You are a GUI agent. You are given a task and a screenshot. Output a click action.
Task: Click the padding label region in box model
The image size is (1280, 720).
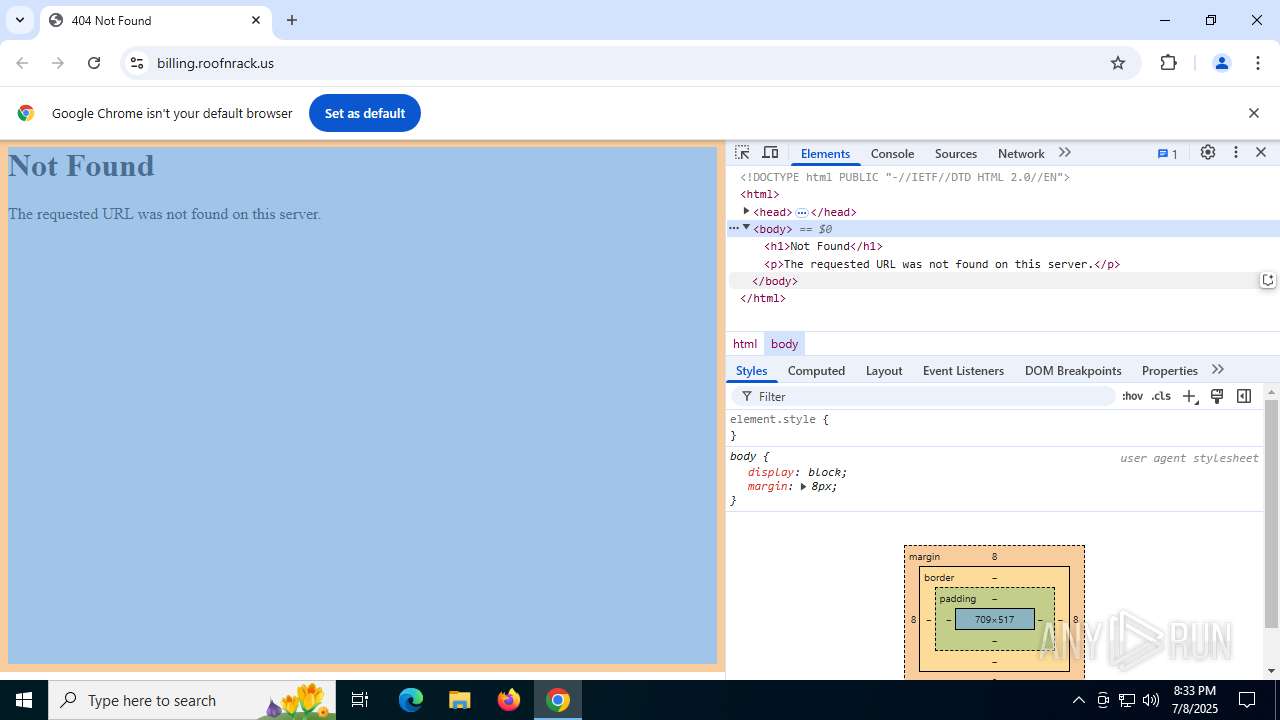(957, 599)
